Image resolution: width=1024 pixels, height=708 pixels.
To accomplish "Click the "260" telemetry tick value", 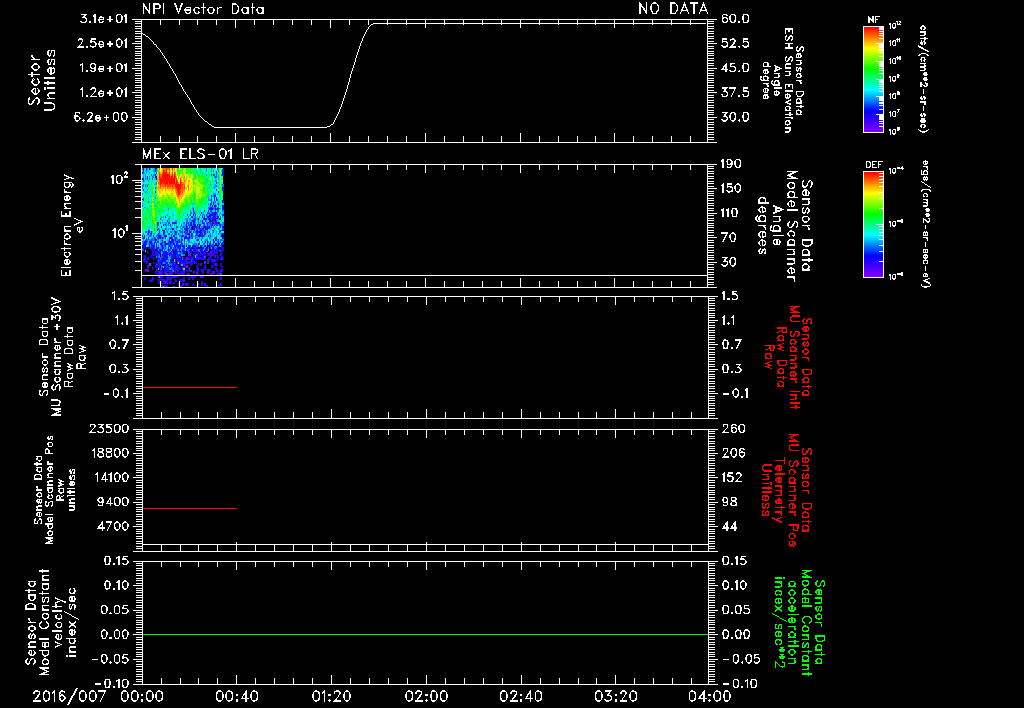I will pyautogui.click(x=732, y=428).
